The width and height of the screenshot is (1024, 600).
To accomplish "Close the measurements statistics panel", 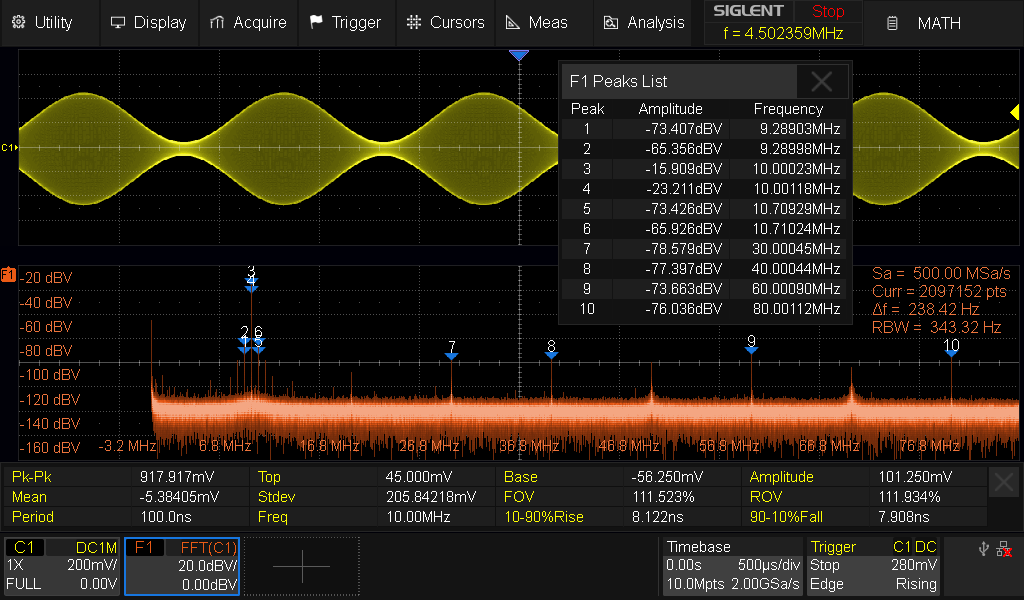I will pyautogui.click(x=1004, y=484).
